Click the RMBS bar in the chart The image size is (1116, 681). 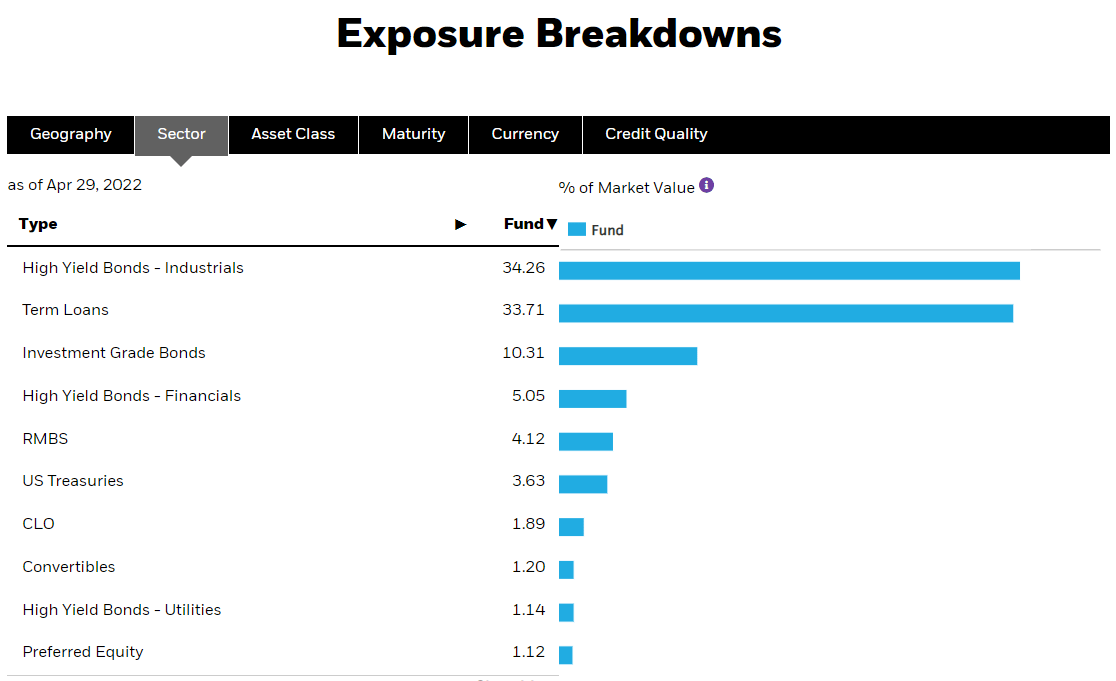point(586,442)
